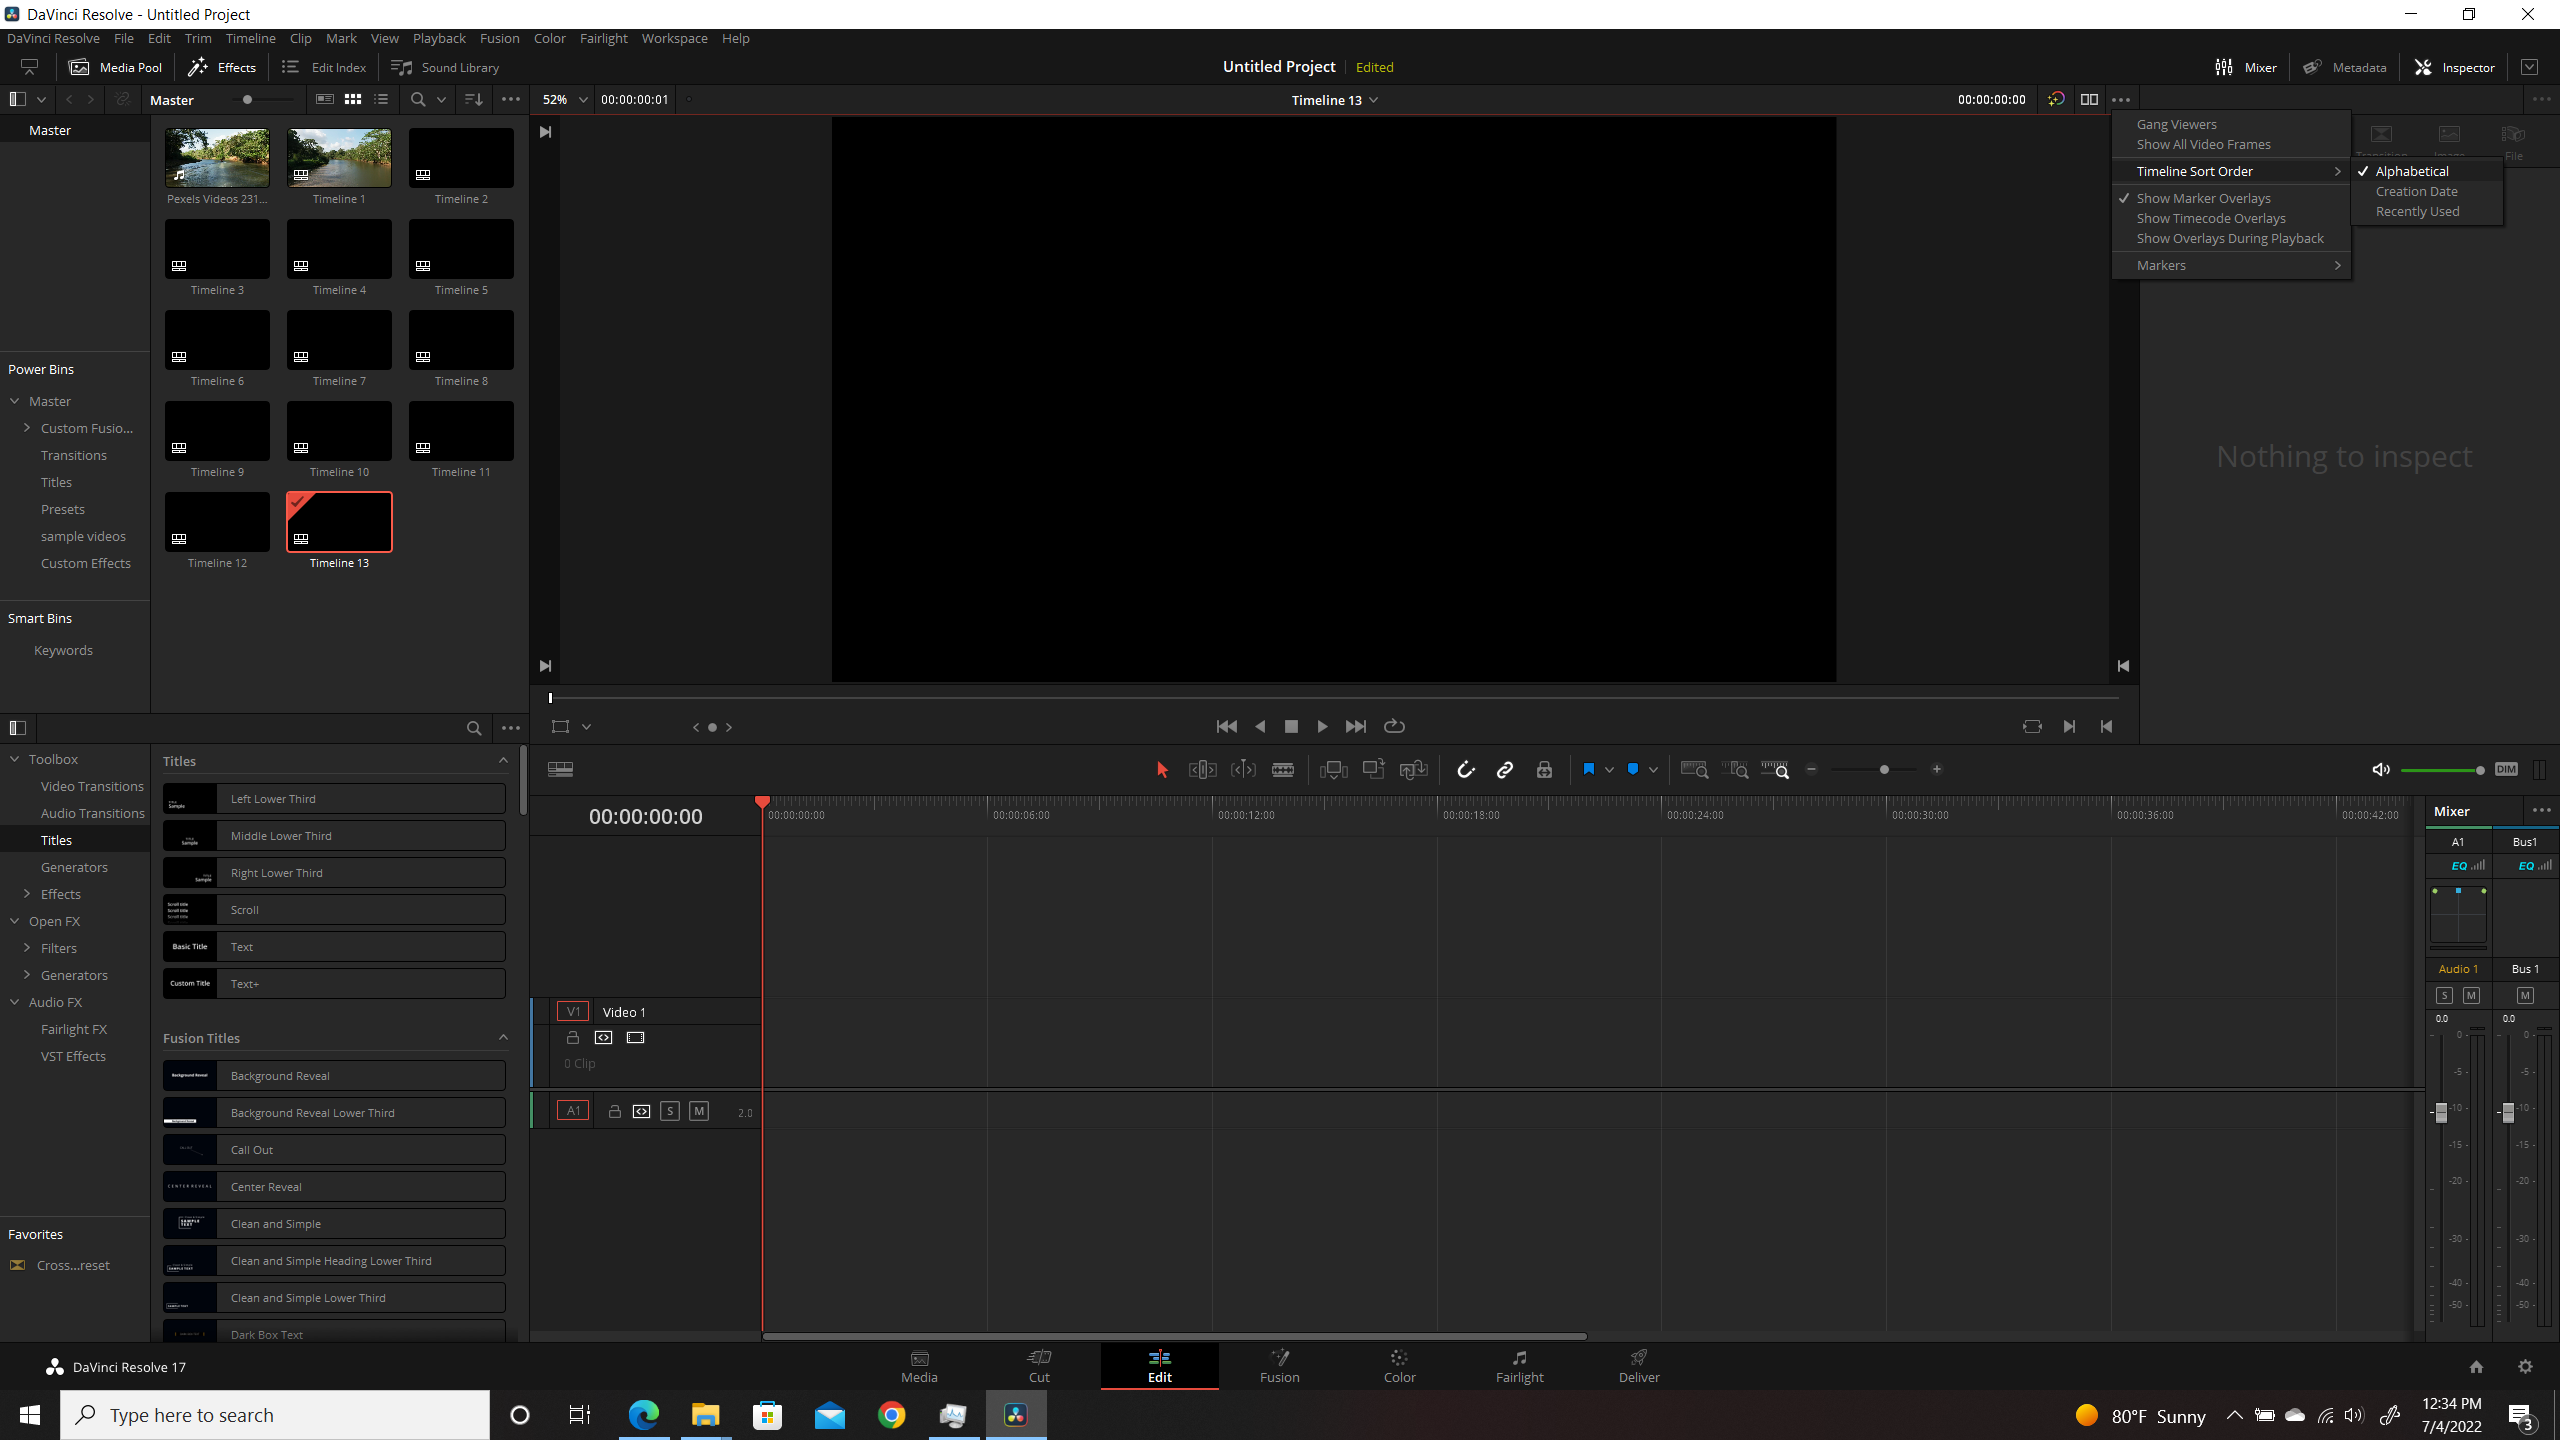Open the Timeline 13 name dropdown

[1335, 100]
